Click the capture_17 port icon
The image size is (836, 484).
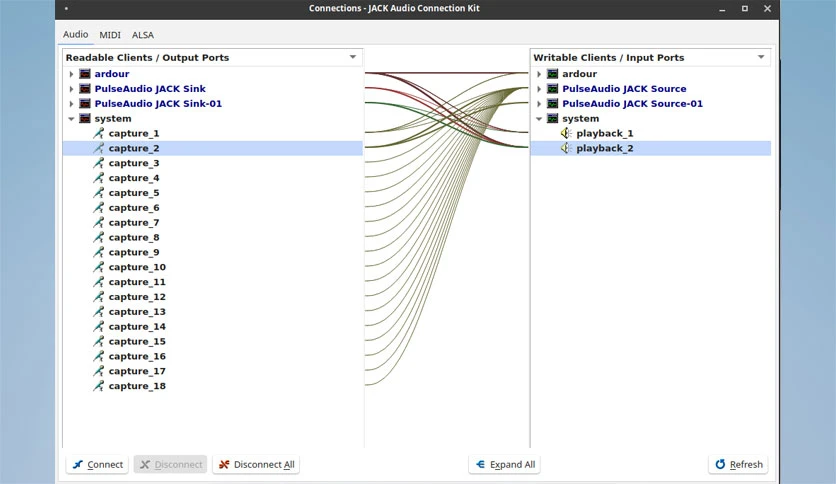[x=99, y=371]
